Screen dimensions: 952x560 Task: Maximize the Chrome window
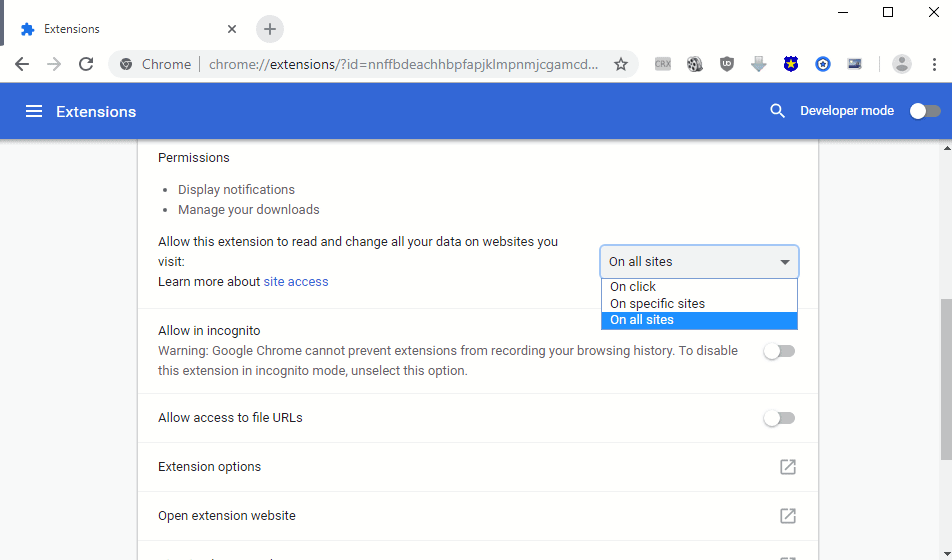(888, 12)
